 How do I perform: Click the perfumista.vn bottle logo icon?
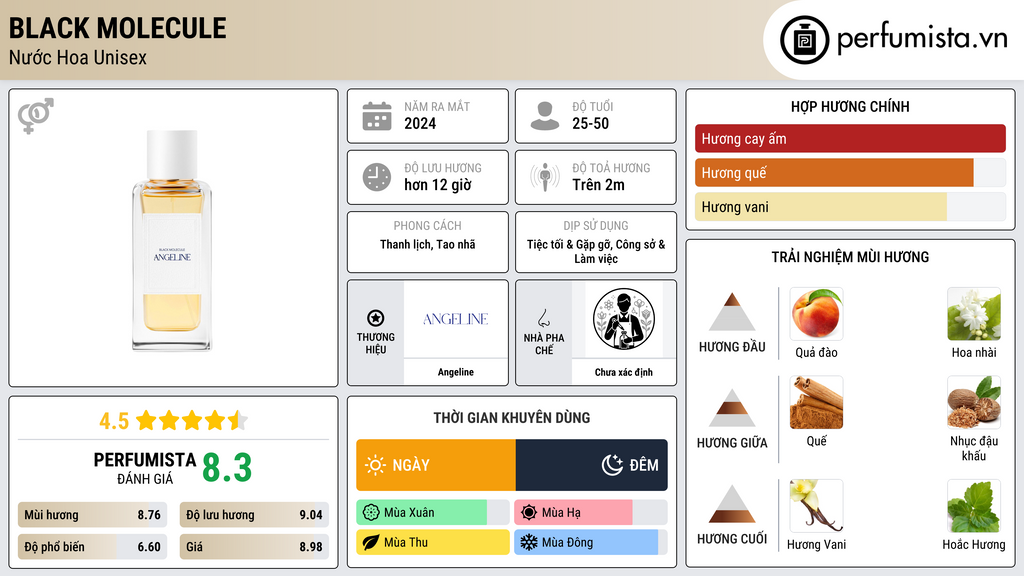[x=804, y=40]
